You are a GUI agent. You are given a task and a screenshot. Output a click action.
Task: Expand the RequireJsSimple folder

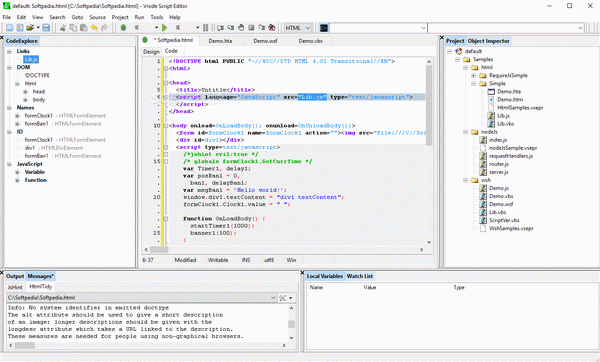474,75
